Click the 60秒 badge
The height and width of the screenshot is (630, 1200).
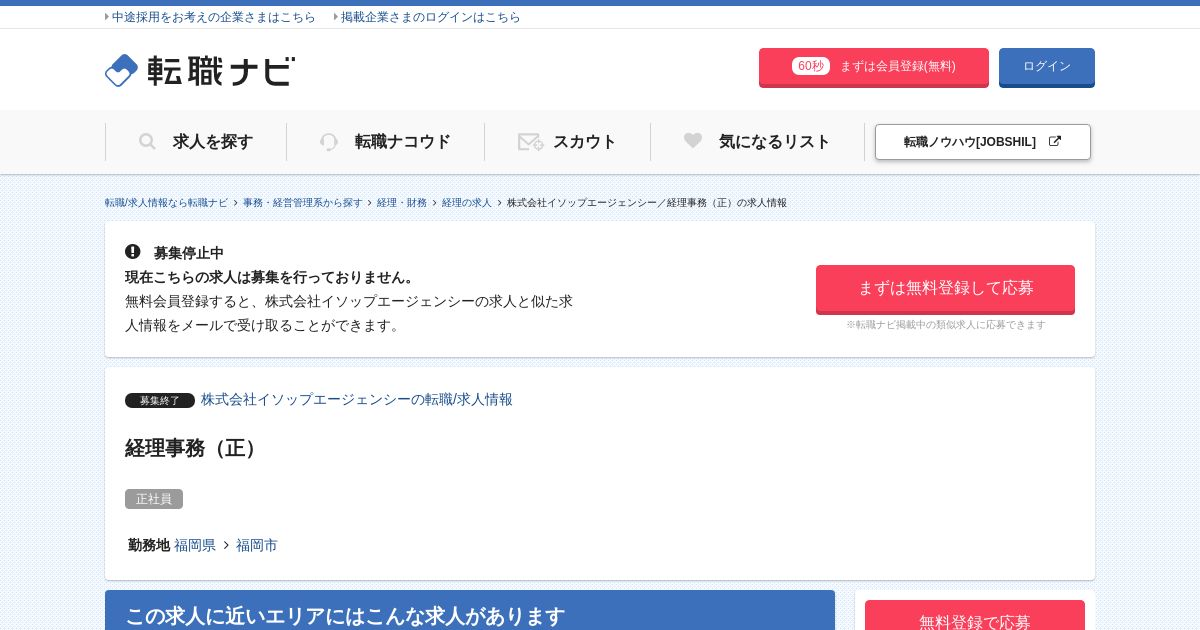pos(811,66)
